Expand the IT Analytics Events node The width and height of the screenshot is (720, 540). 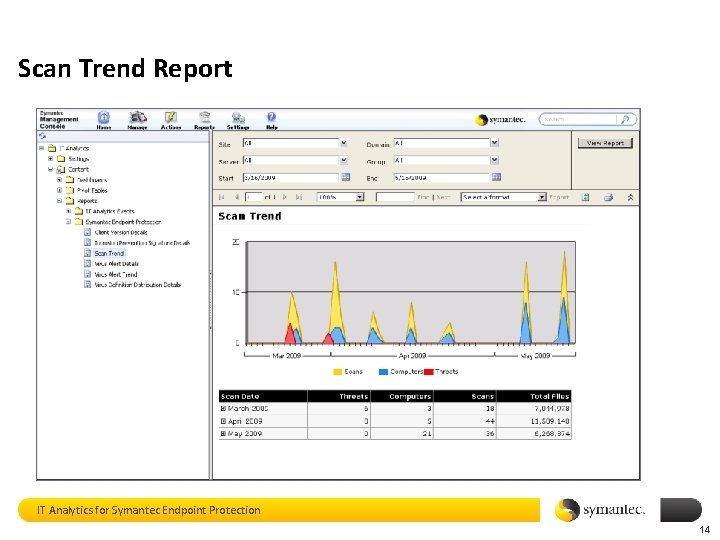coord(68,211)
